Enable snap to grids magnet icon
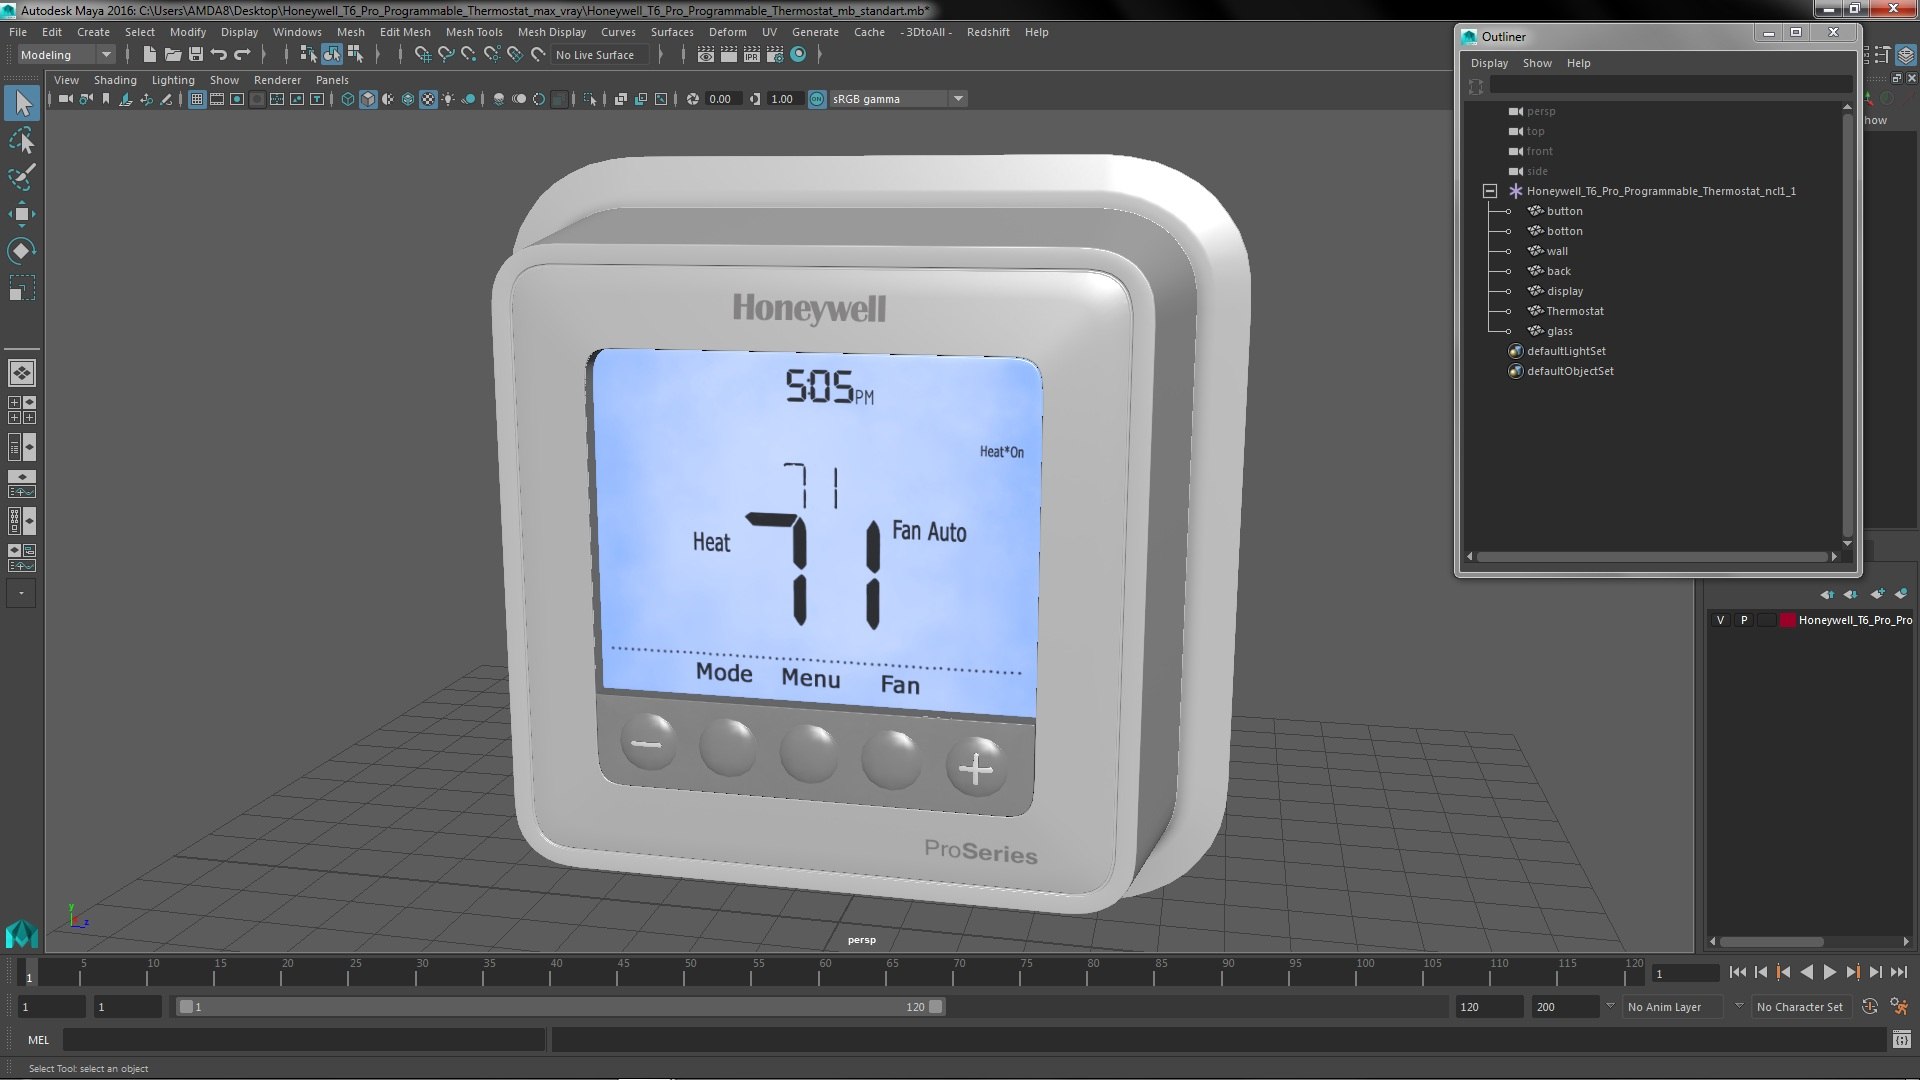This screenshot has width=1920, height=1080. (422, 55)
